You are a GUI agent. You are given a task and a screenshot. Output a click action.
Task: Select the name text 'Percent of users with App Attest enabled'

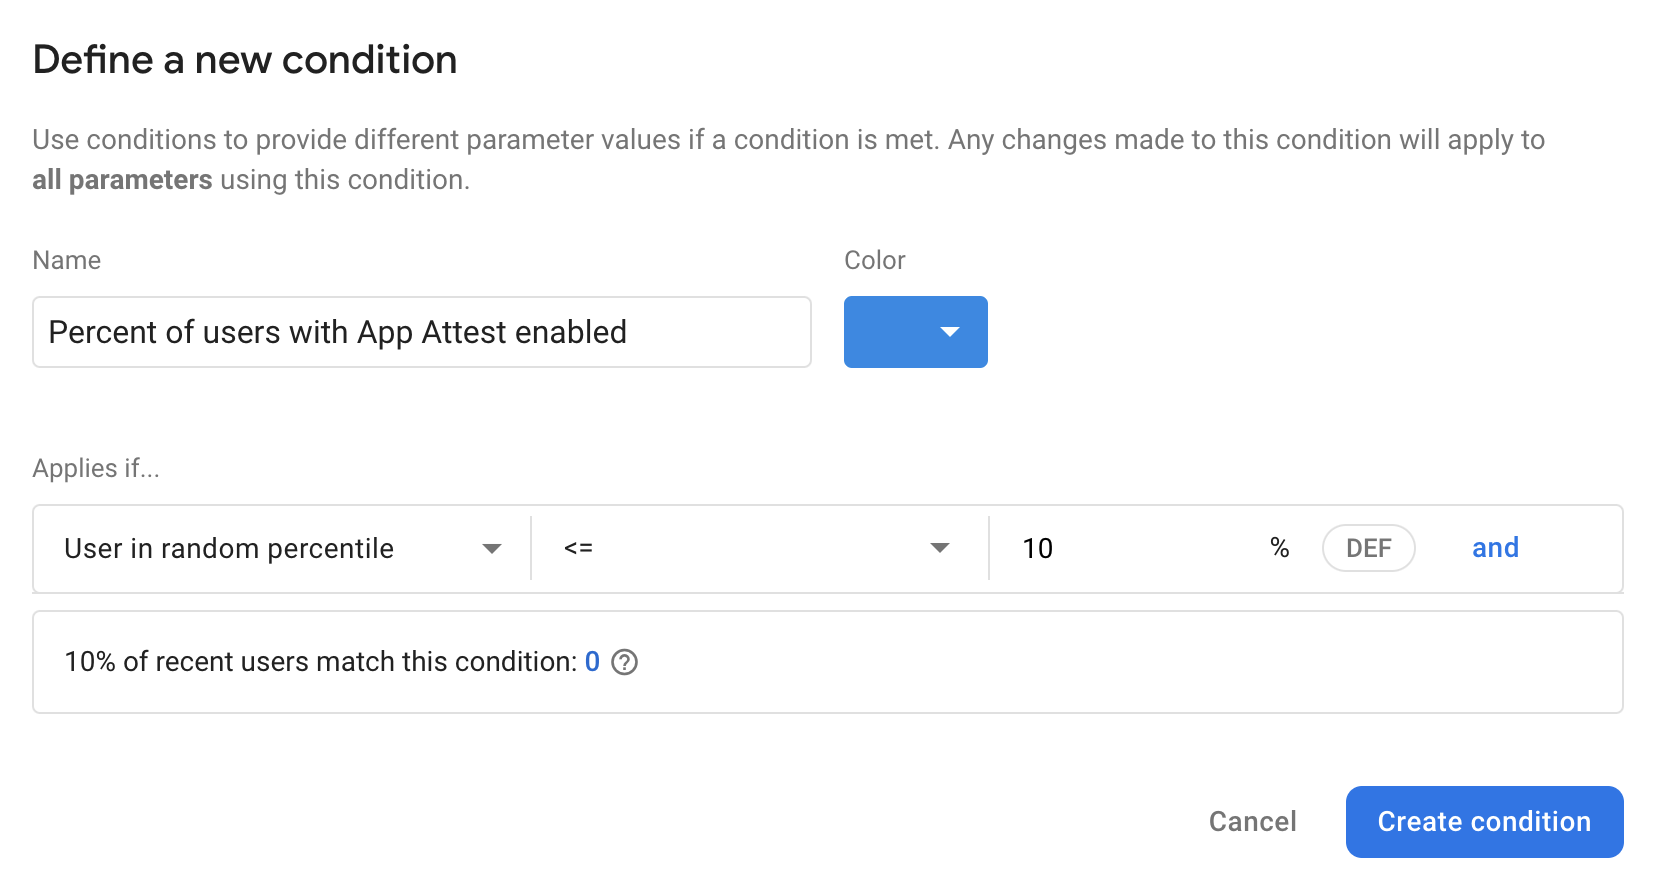339,332
